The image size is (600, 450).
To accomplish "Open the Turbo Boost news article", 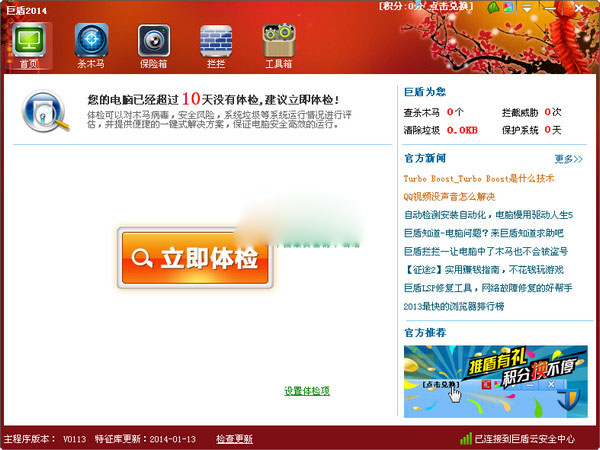I will click(x=478, y=178).
